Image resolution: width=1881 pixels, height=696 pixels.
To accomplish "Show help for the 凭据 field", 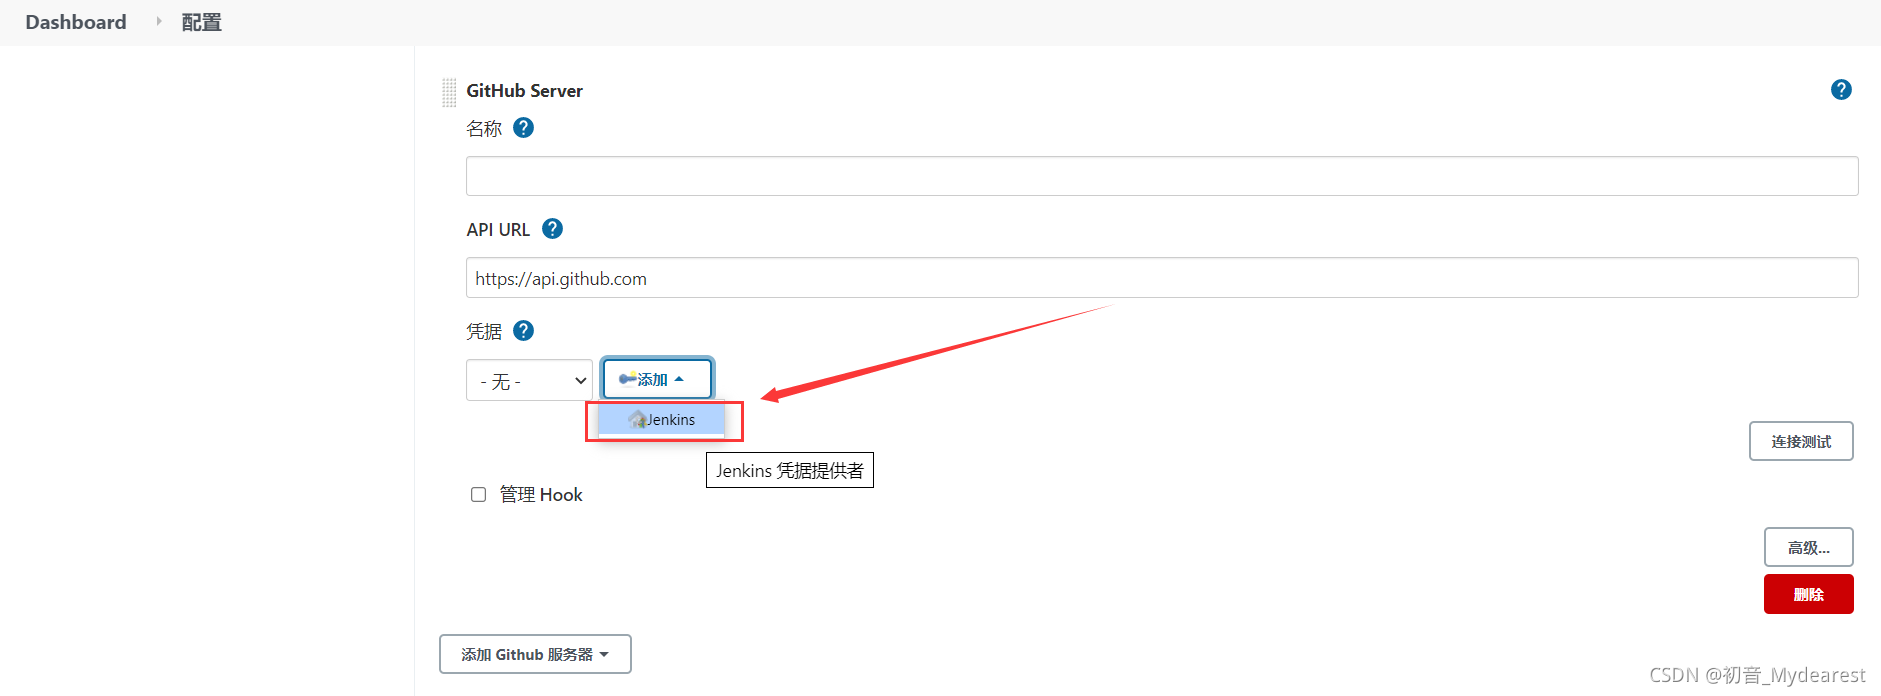I will [523, 331].
